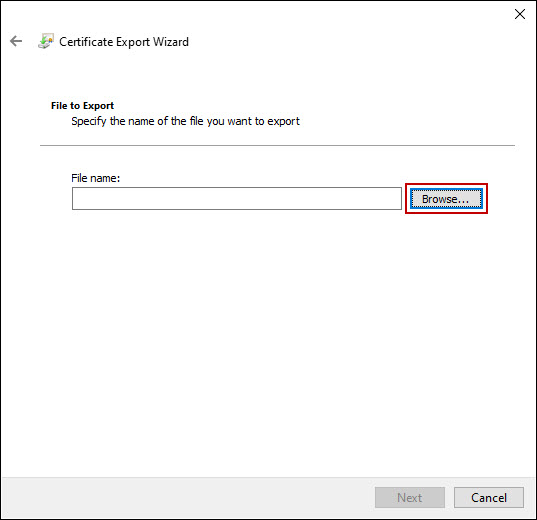
Task: Click the 'Certificate Export Wizard' title text
Action: pyautogui.click(x=124, y=42)
